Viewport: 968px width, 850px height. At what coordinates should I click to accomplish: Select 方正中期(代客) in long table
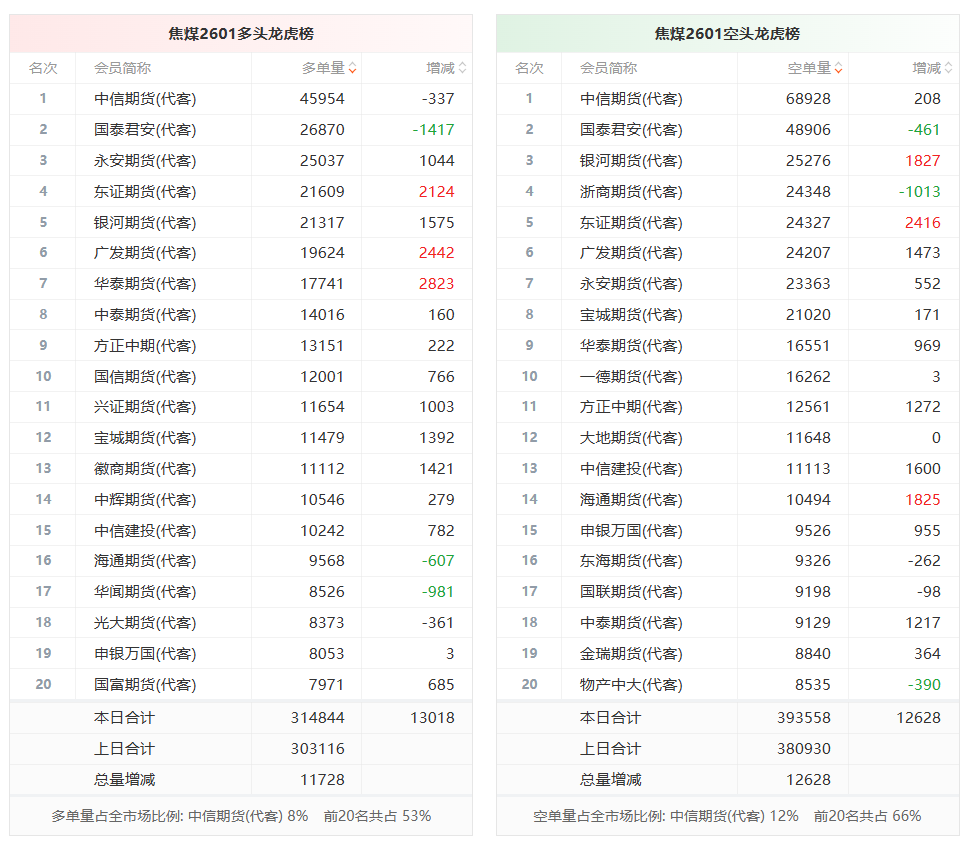(145, 345)
